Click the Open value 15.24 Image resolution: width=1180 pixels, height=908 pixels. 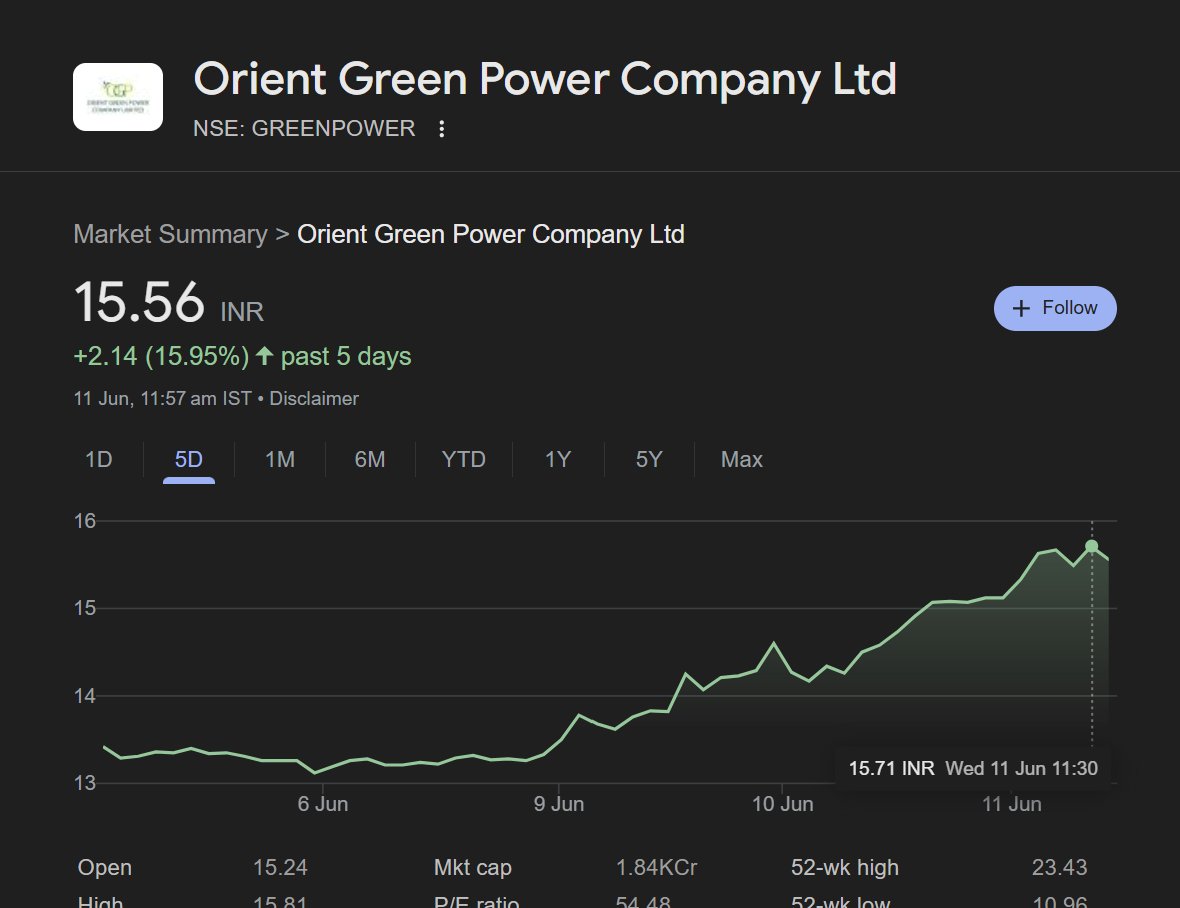280,867
